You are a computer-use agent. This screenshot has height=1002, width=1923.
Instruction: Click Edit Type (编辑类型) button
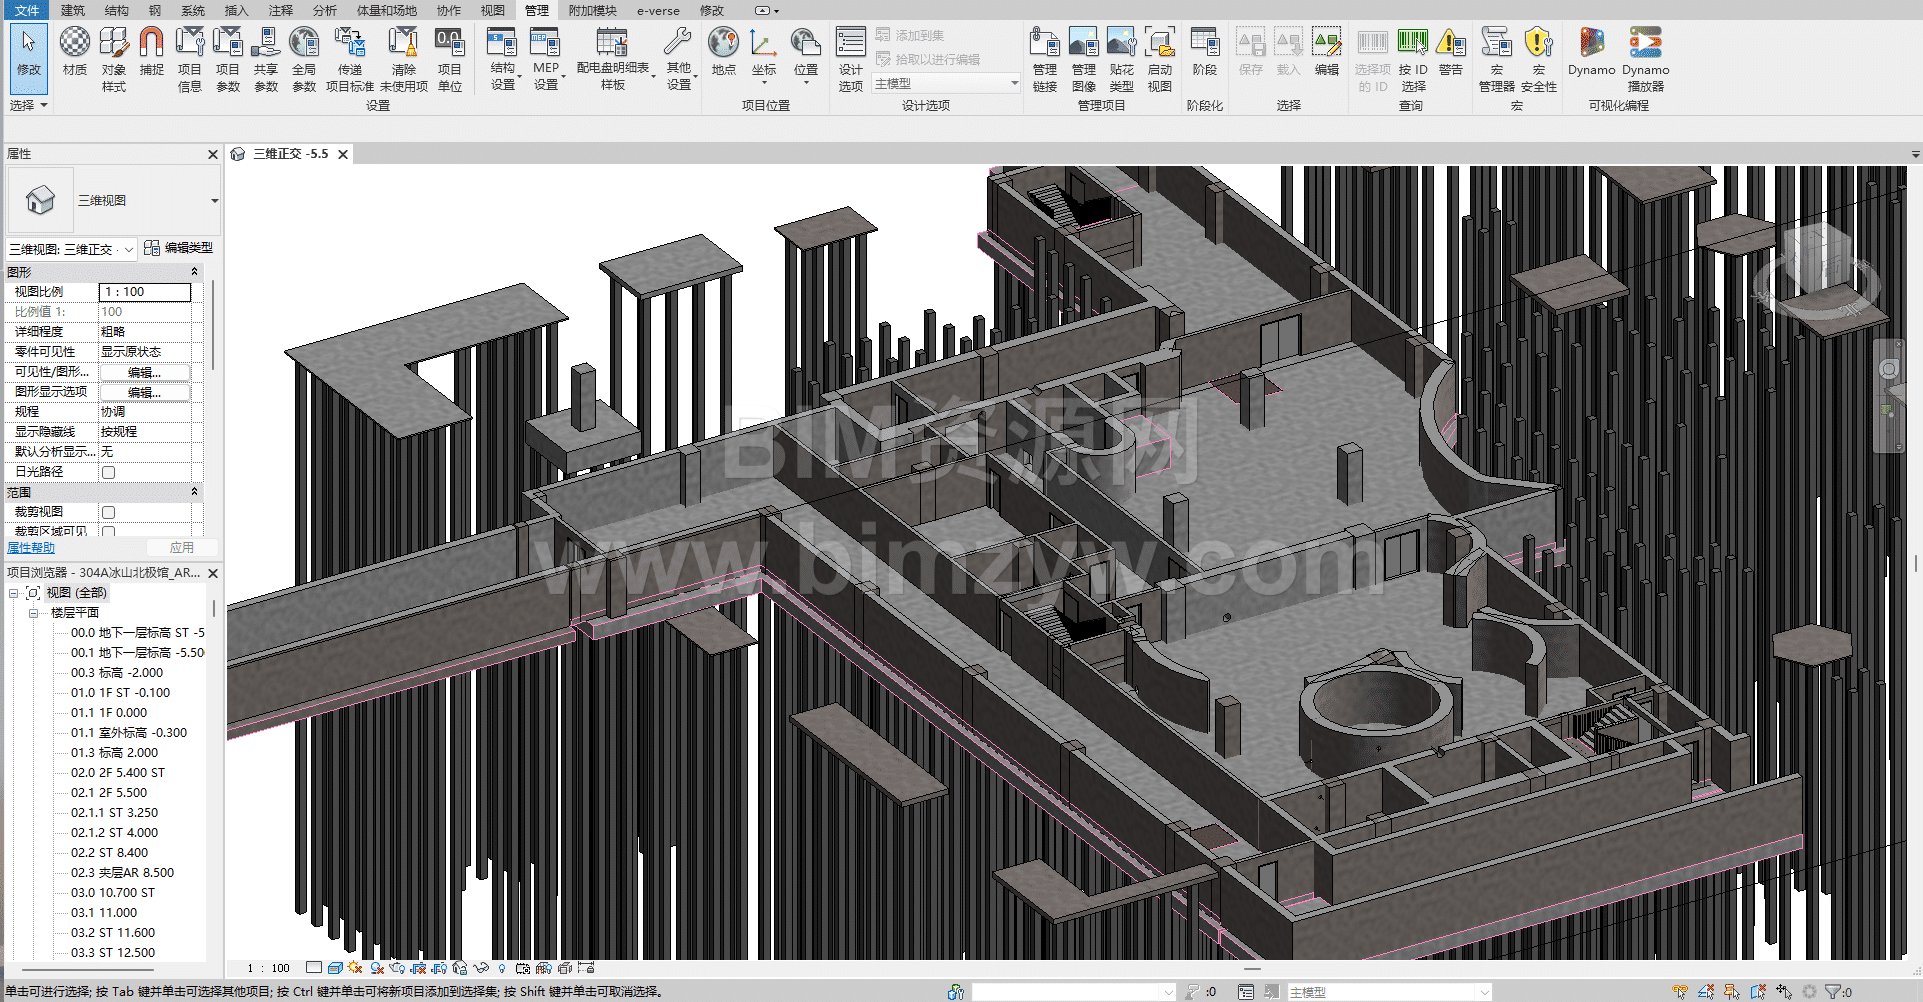(x=179, y=248)
